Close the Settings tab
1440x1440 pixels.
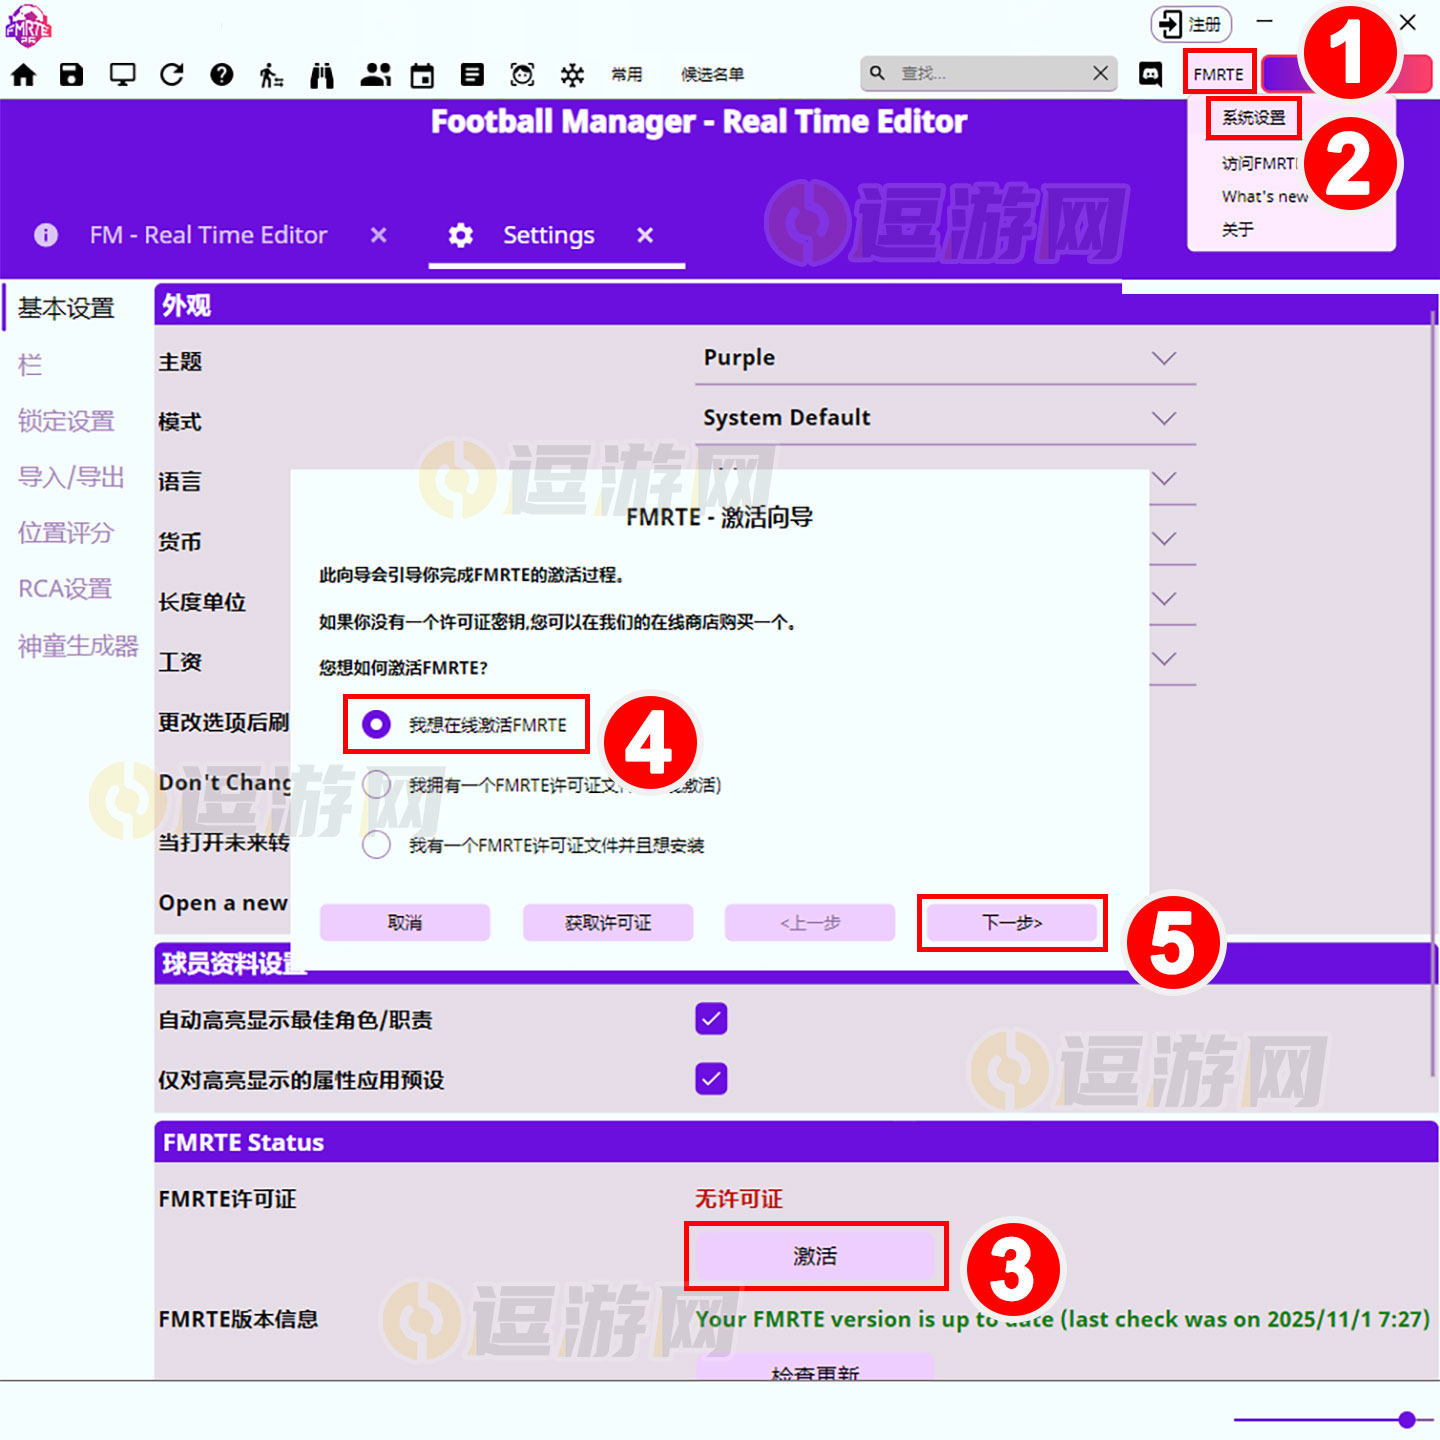(645, 235)
